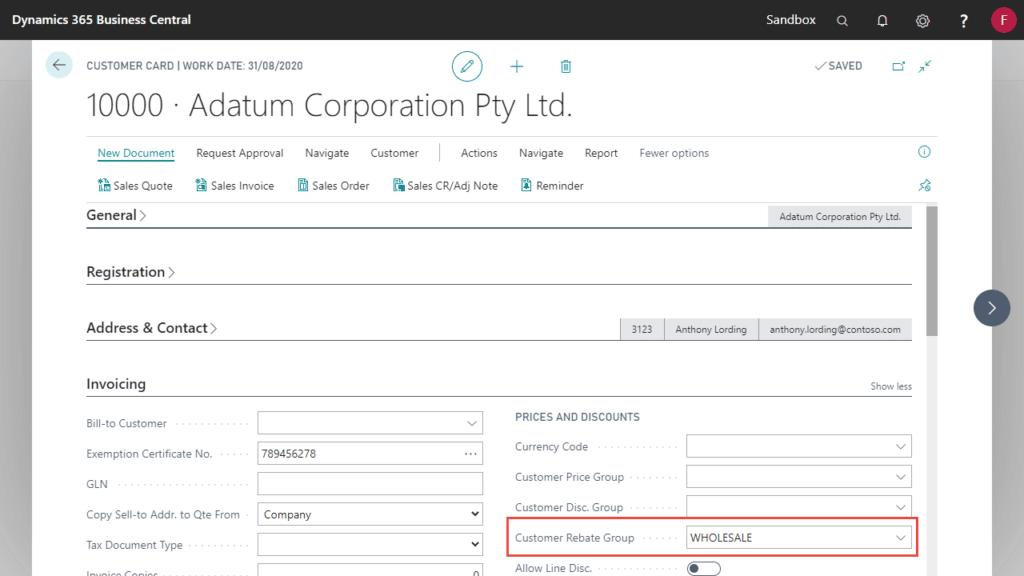Open the search magnifier icon
The image size is (1024, 576).
(842, 20)
